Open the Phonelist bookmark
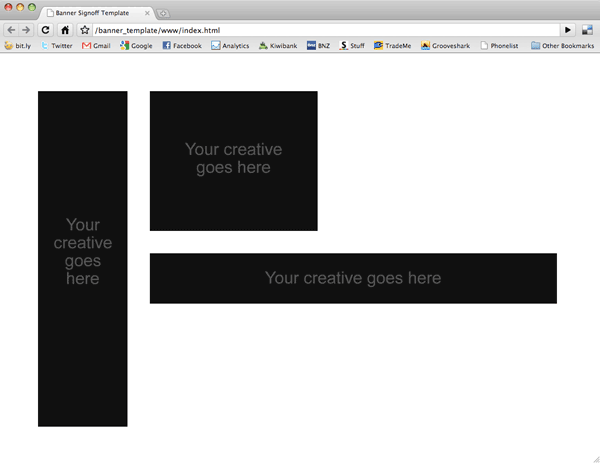600x463 pixels. tap(499, 46)
